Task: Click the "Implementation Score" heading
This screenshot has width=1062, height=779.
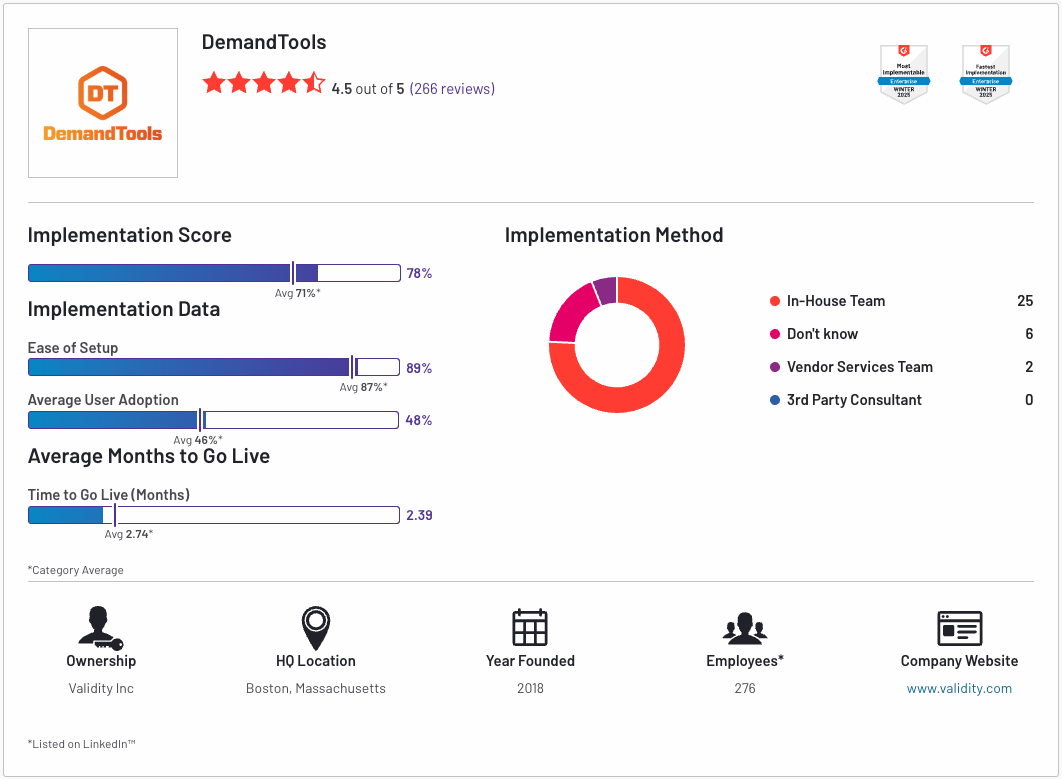Action: point(129,235)
